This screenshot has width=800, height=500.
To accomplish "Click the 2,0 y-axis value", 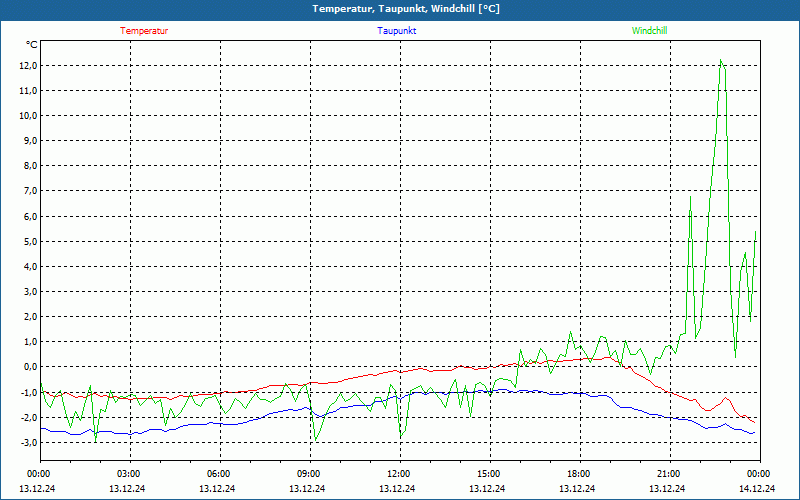I will [x=30, y=317].
